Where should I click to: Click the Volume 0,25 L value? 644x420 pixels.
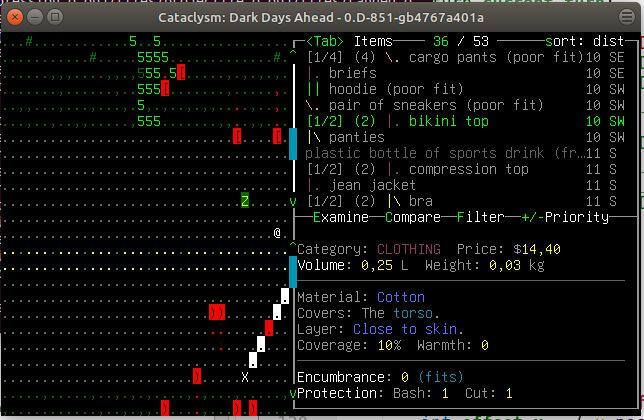coord(385,265)
